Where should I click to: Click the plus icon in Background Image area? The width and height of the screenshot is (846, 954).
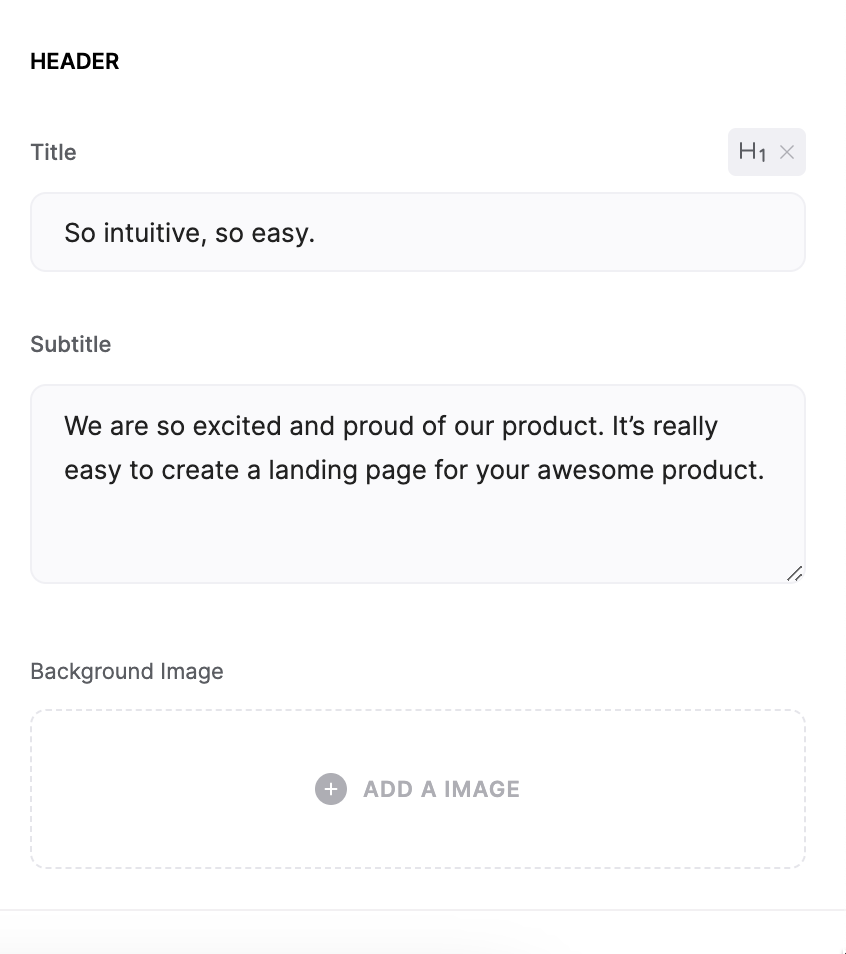330,788
